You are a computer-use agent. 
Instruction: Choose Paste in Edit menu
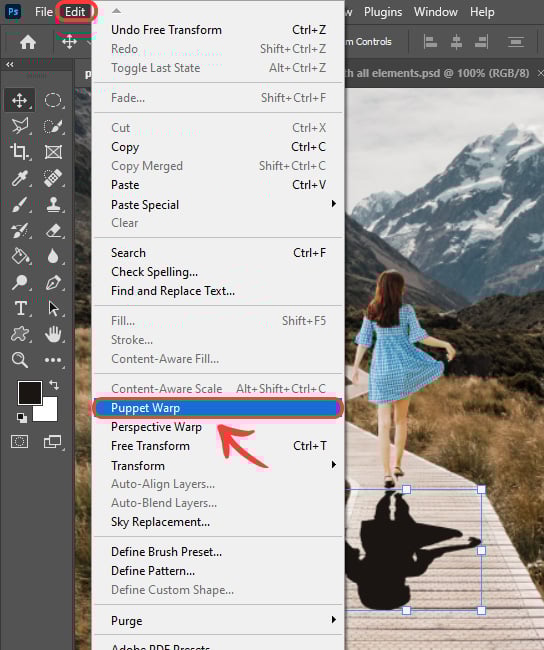(x=218, y=185)
